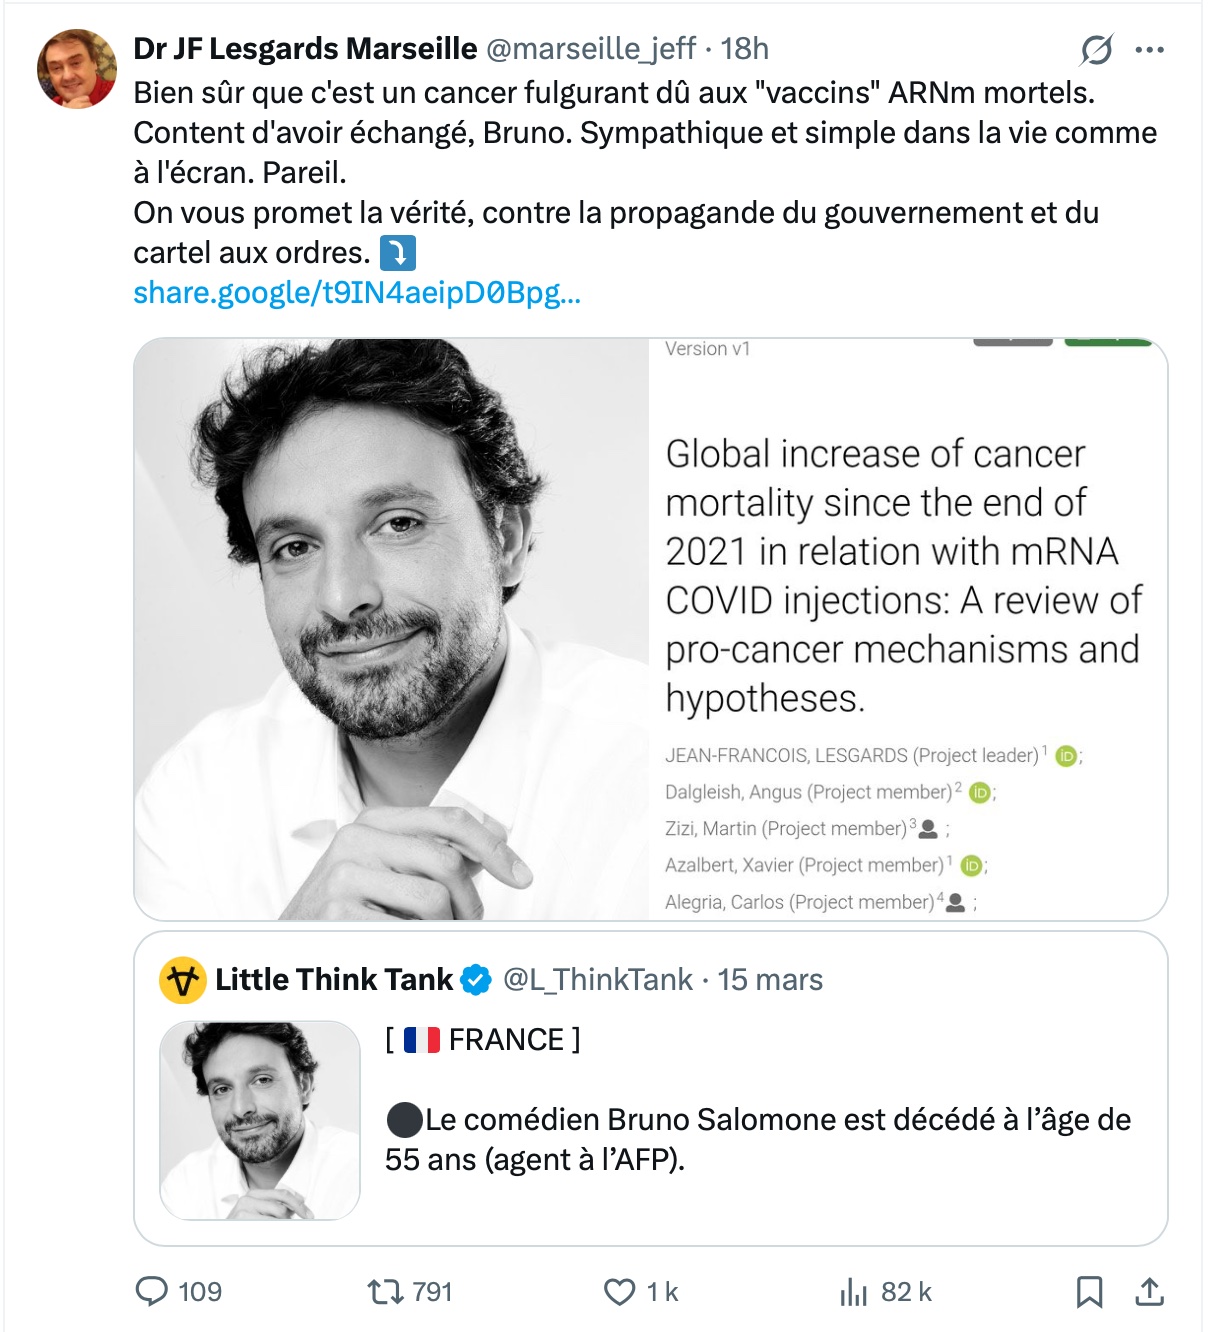Click the Little Think Tank logo avatar
This screenshot has height=1332, width=1218.
[182, 980]
